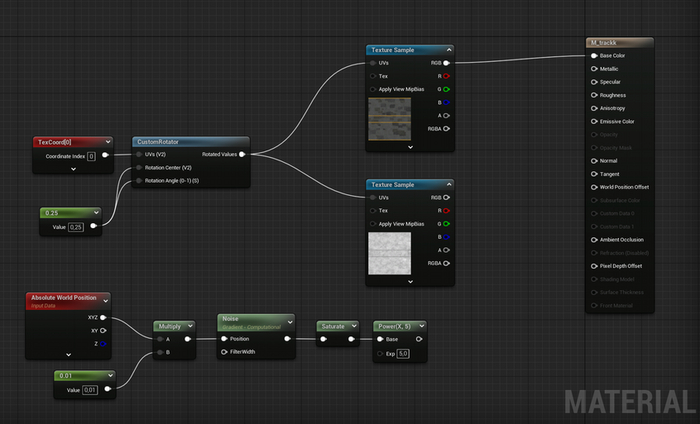Click the Emissive Color input pin
Screen dimensions: 700x424
pos(594,122)
